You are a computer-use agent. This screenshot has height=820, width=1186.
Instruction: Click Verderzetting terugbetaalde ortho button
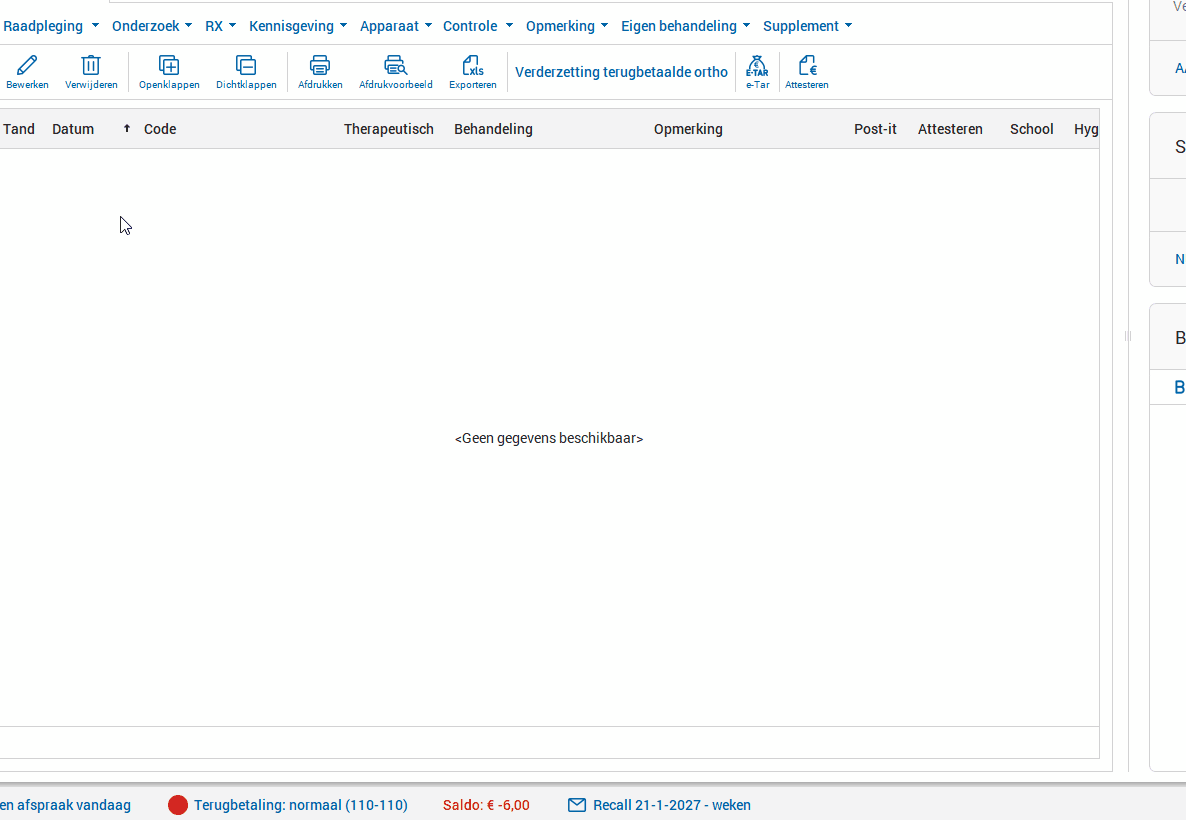point(621,72)
